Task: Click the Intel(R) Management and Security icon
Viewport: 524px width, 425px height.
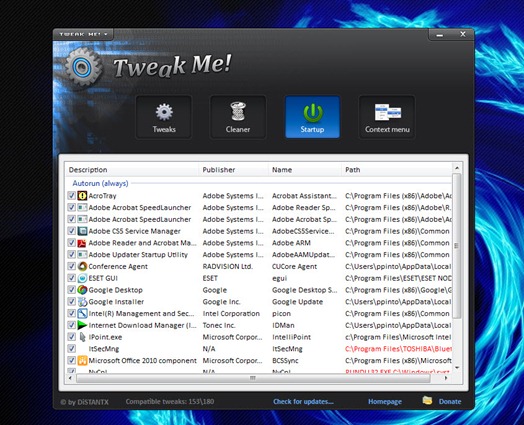Action: (x=82, y=313)
